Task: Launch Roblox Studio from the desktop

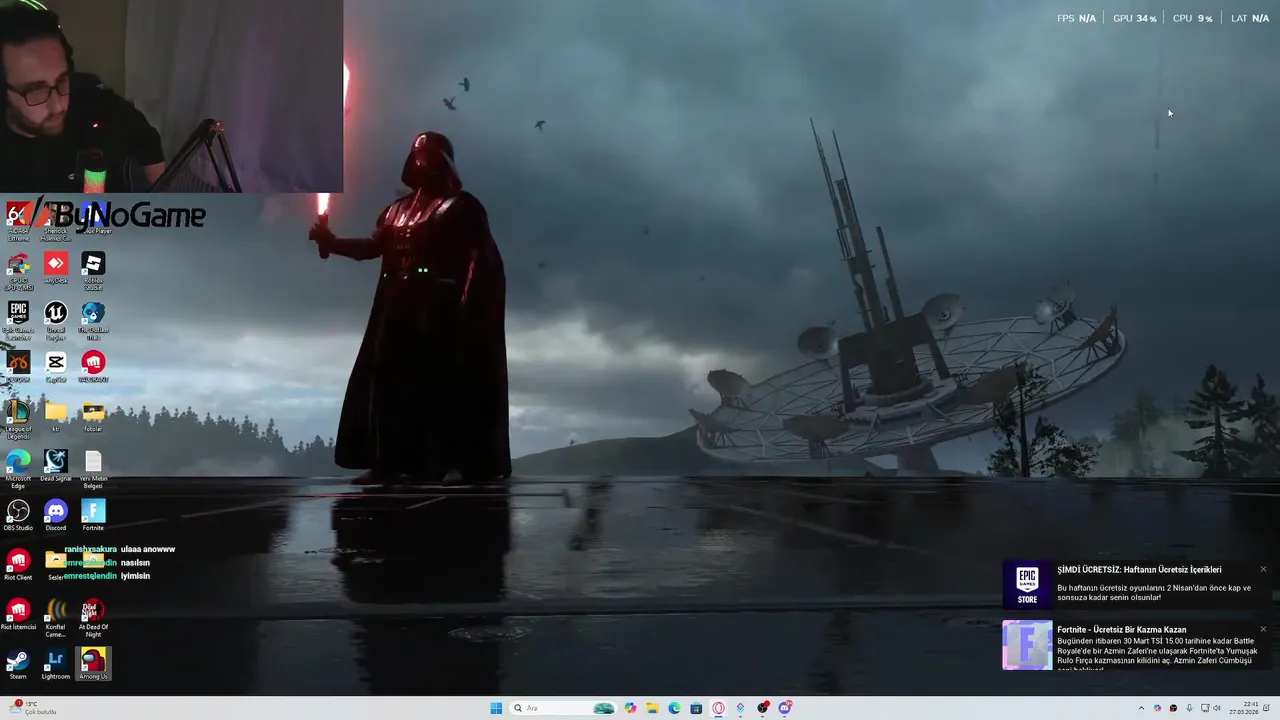Action: [93, 270]
